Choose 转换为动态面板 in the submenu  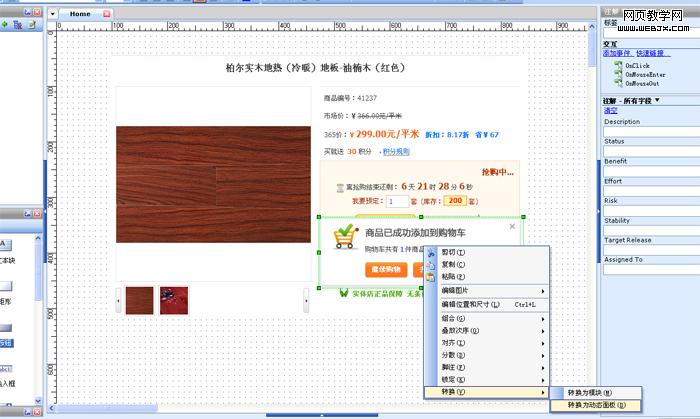[596, 405]
